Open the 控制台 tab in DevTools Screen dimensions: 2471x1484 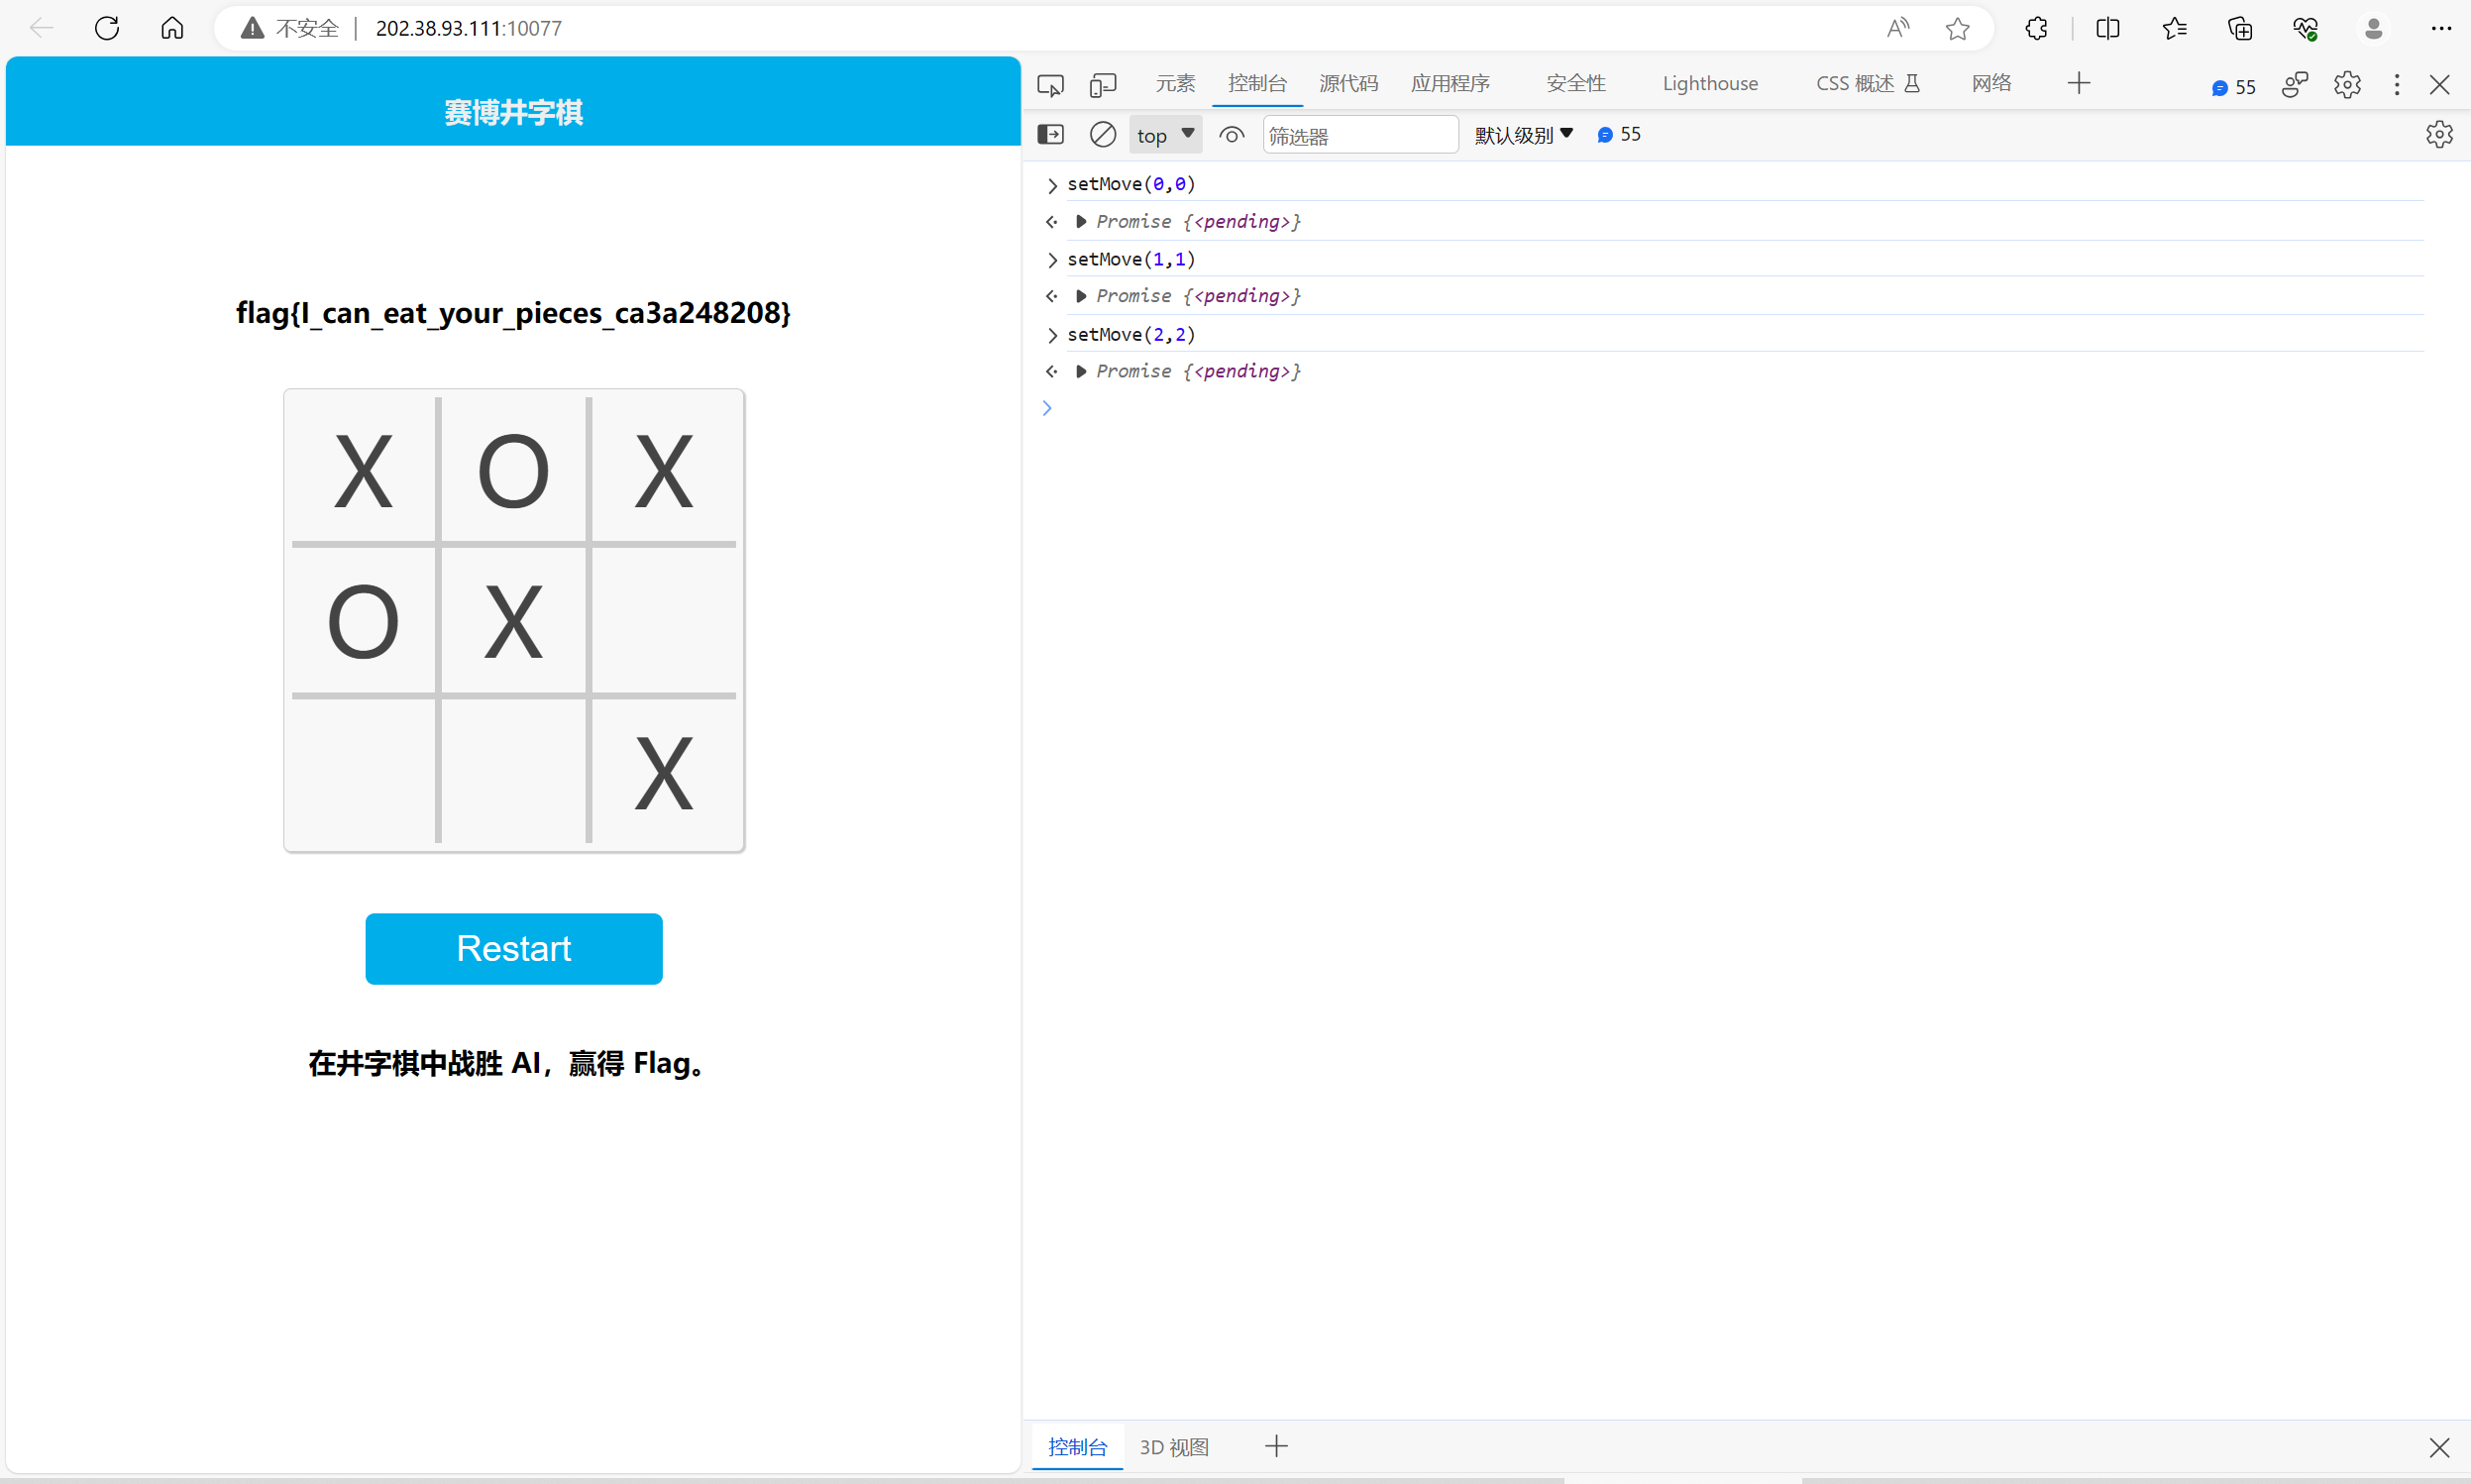1256,81
